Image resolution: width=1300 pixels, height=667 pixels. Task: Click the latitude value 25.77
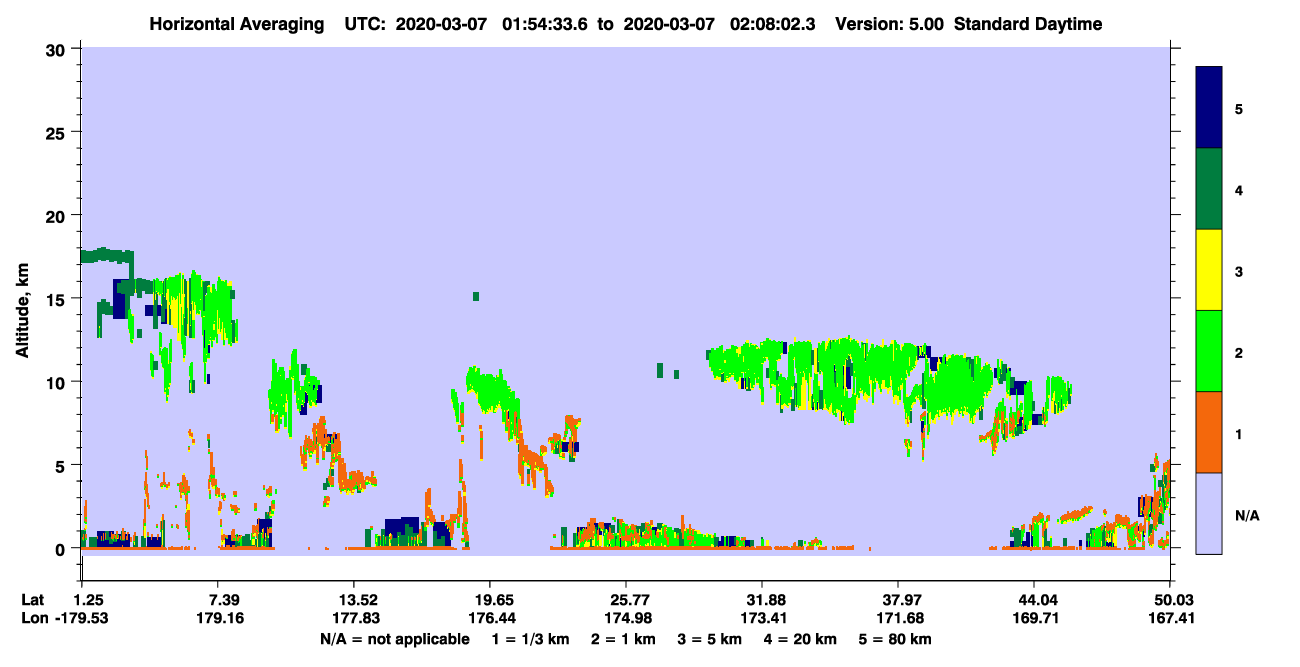point(625,599)
